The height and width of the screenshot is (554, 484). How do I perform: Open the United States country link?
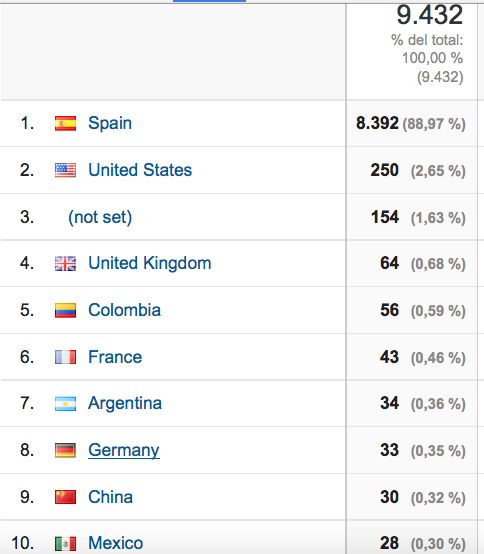point(140,170)
